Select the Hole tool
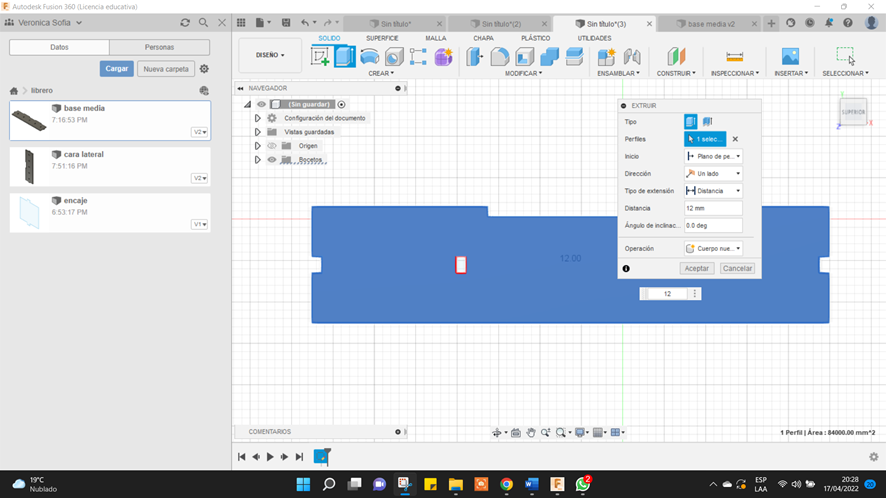Screen dimensions: 886x498 (x=394, y=57)
